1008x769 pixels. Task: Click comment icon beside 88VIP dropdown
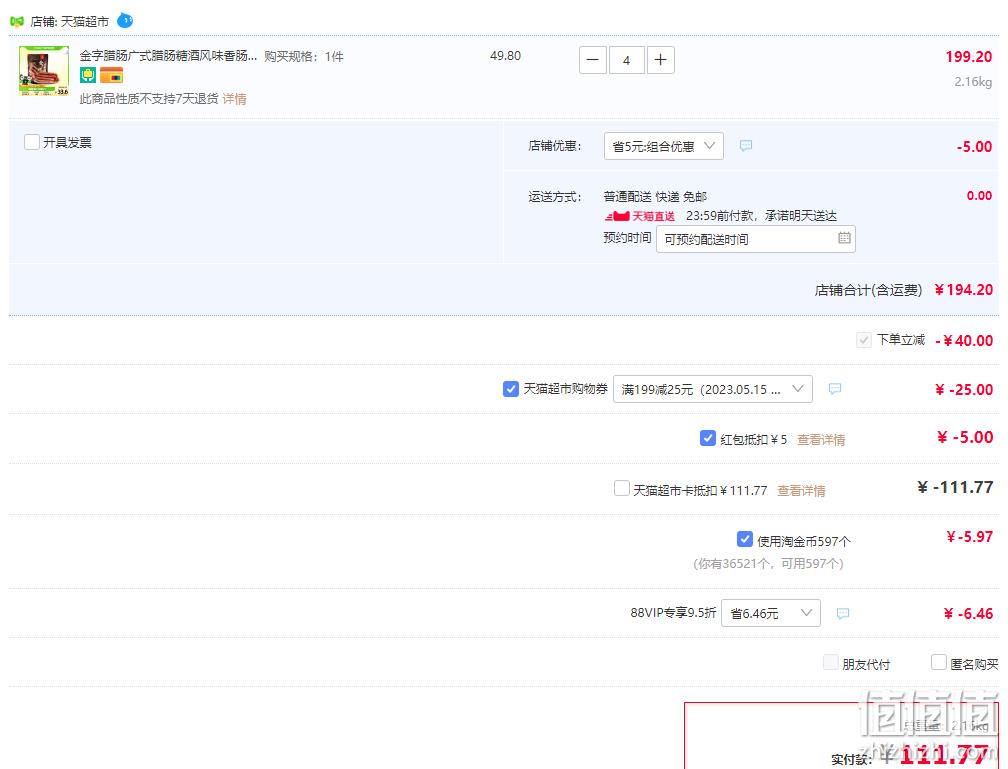[x=843, y=613]
